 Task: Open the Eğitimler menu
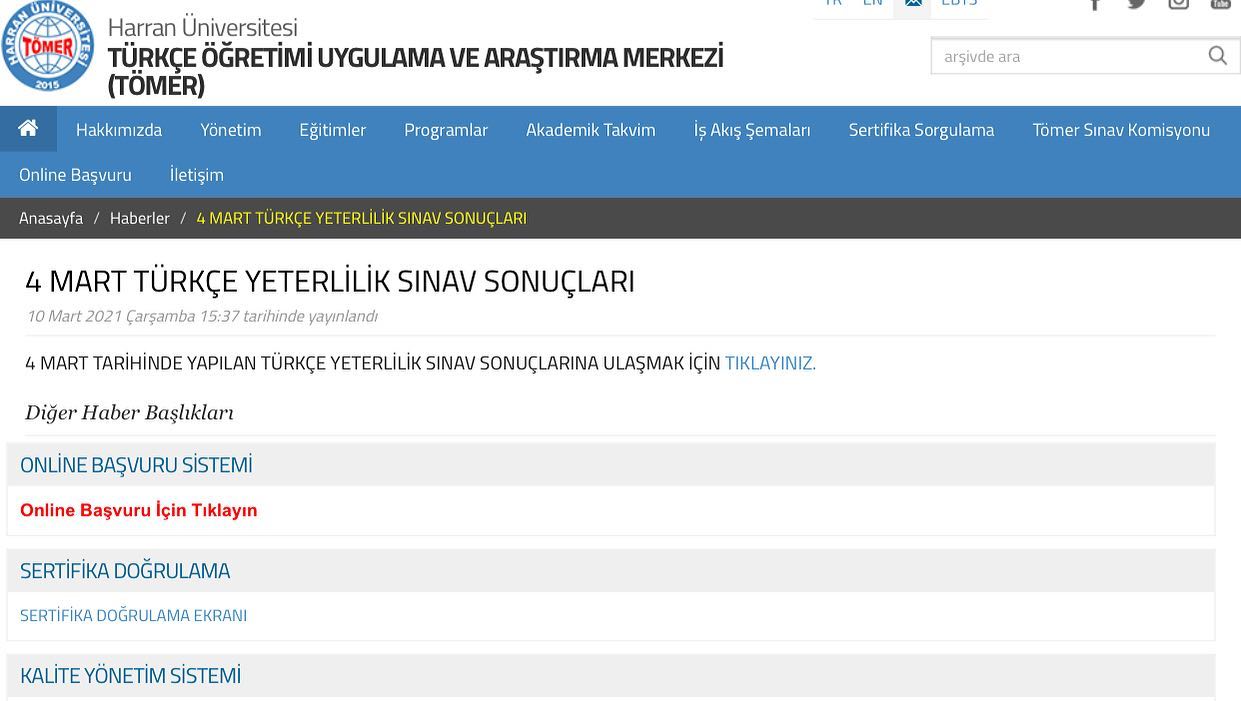point(332,130)
